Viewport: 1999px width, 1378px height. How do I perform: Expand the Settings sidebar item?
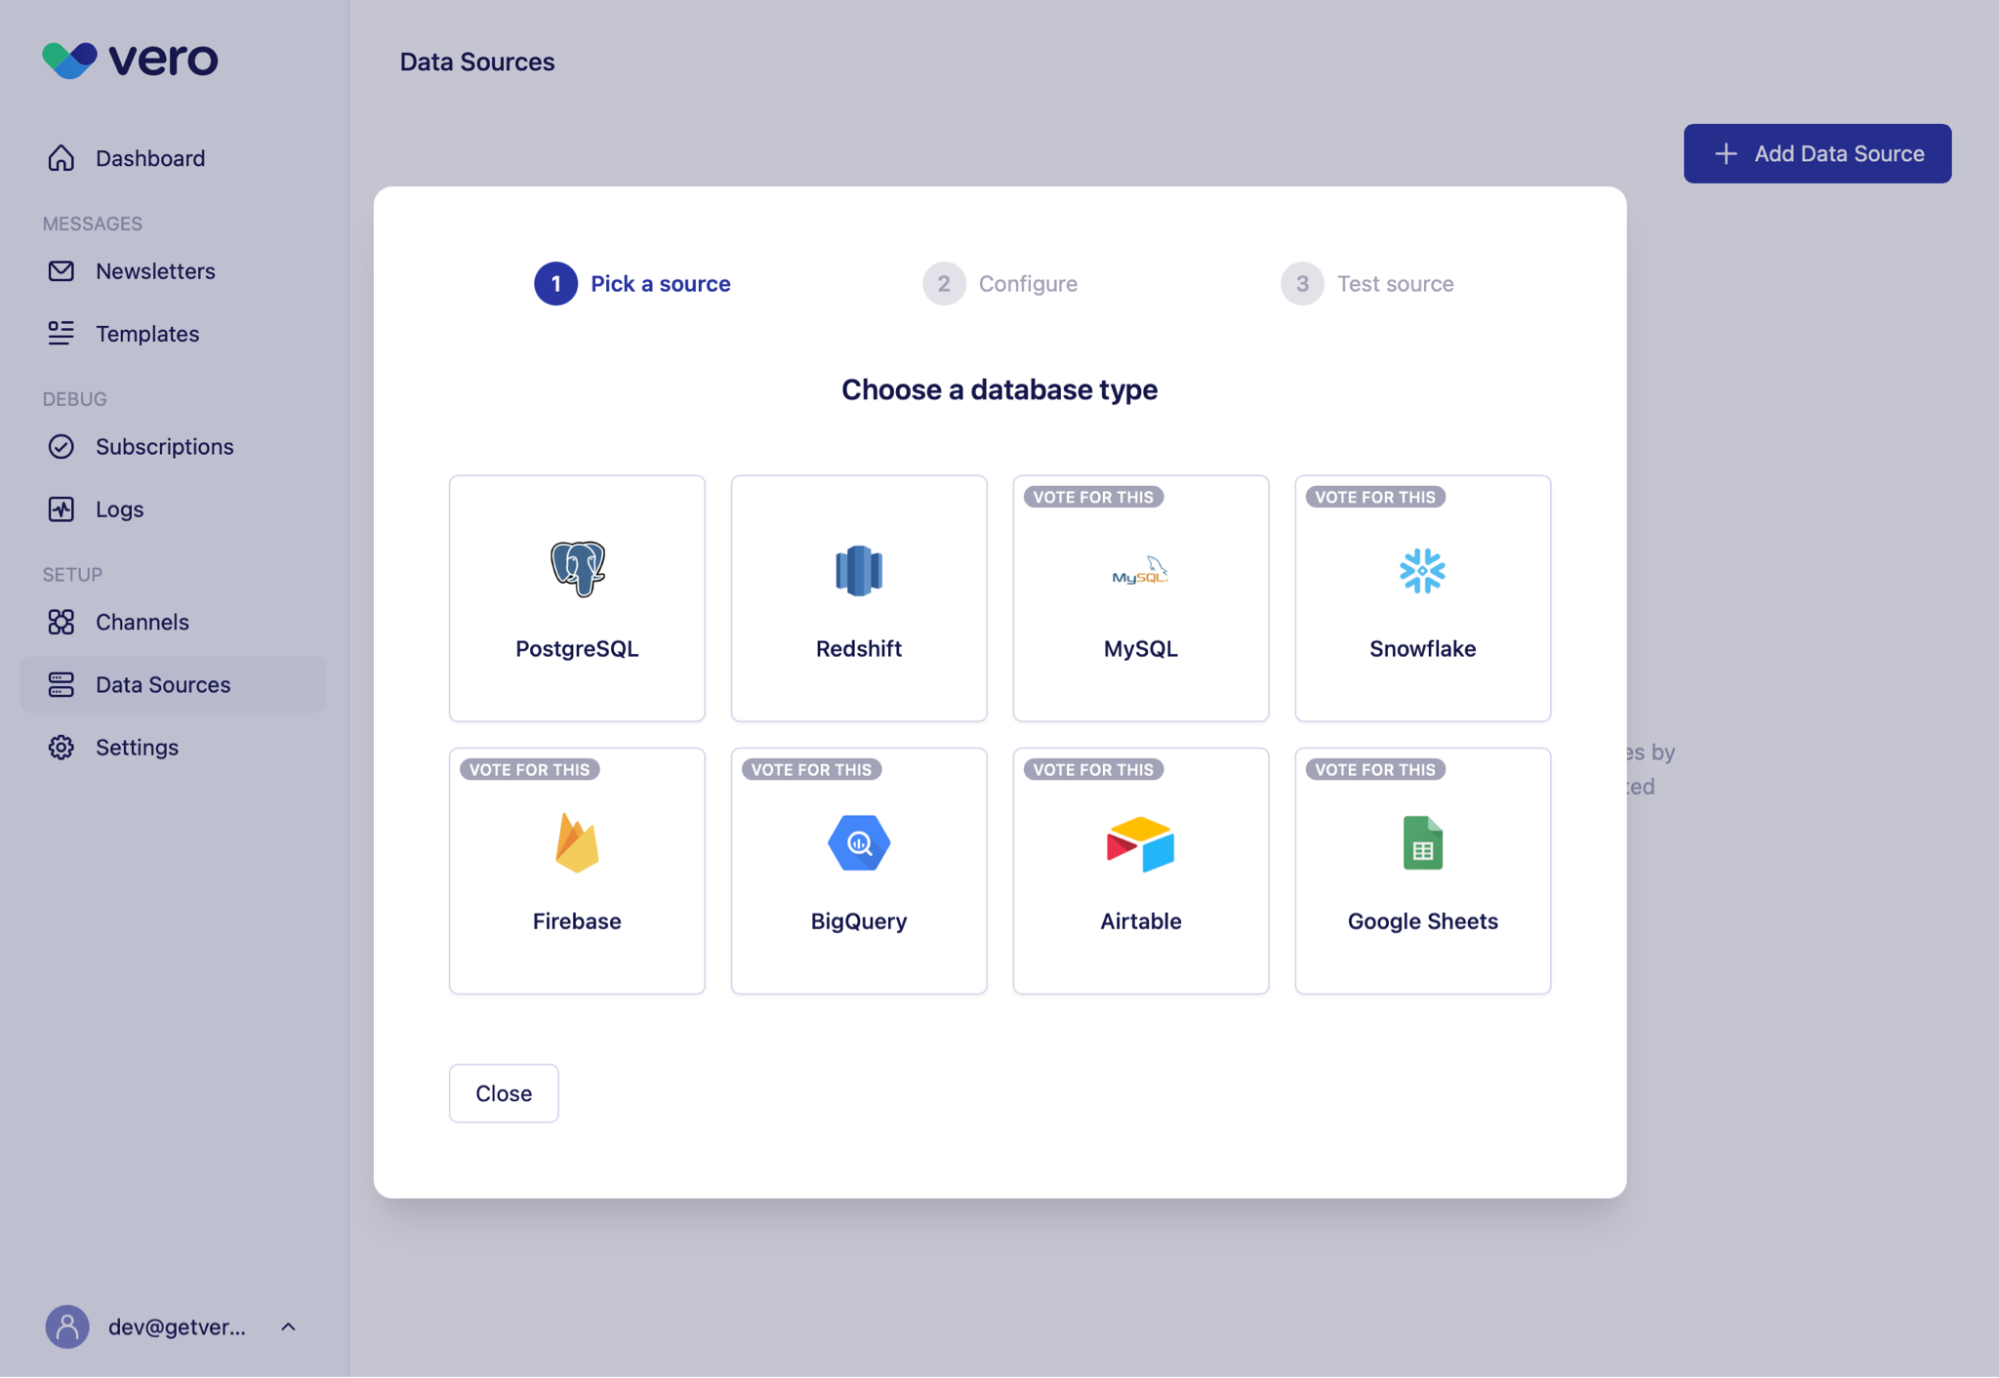pyautogui.click(x=137, y=746)
